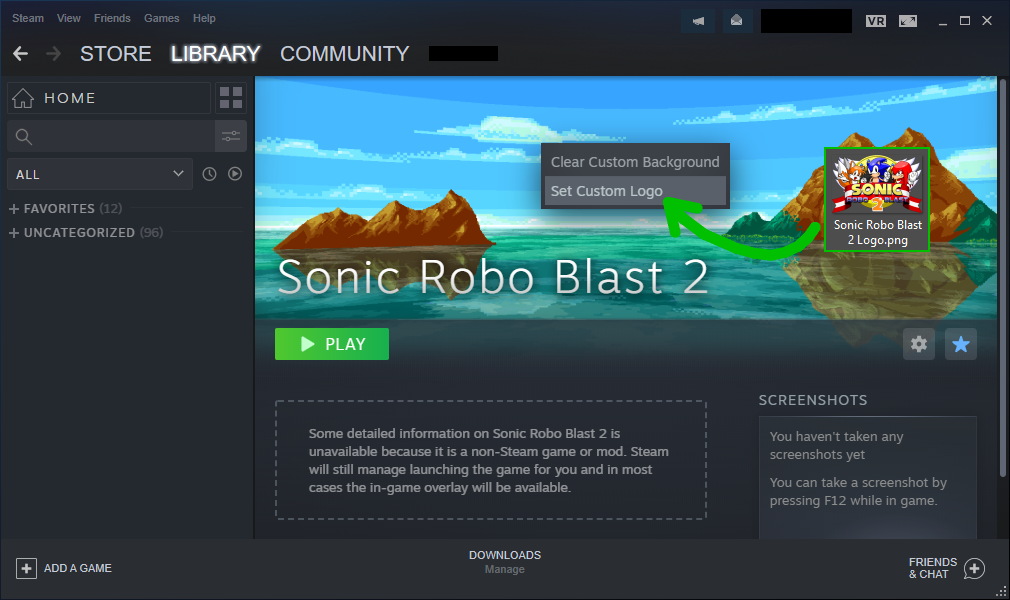
Task: Open the Friends menu
Action: pyautogui.click(x=112, y=18)
